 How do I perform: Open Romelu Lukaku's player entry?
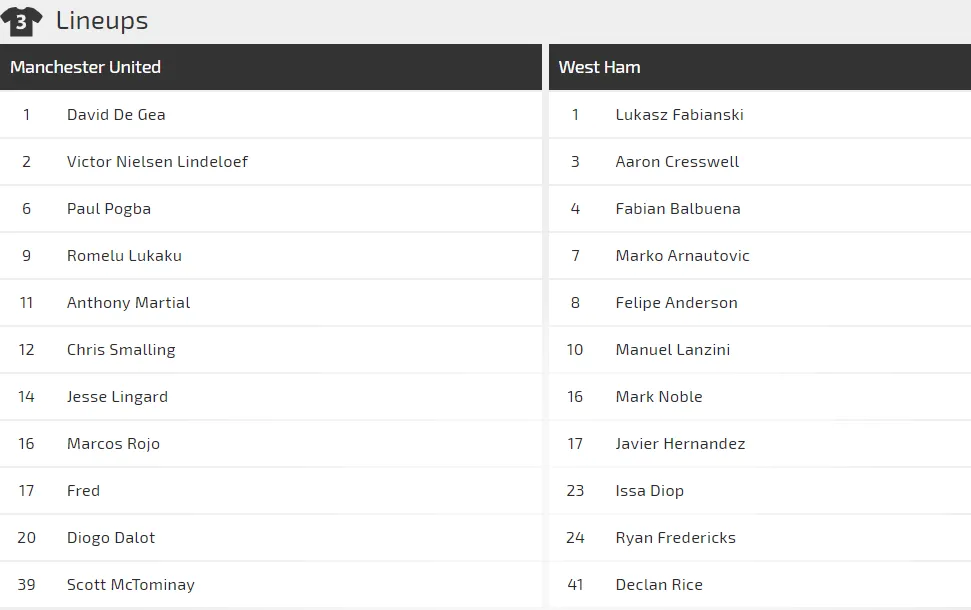pyautogui.click(x=124, y=255)
